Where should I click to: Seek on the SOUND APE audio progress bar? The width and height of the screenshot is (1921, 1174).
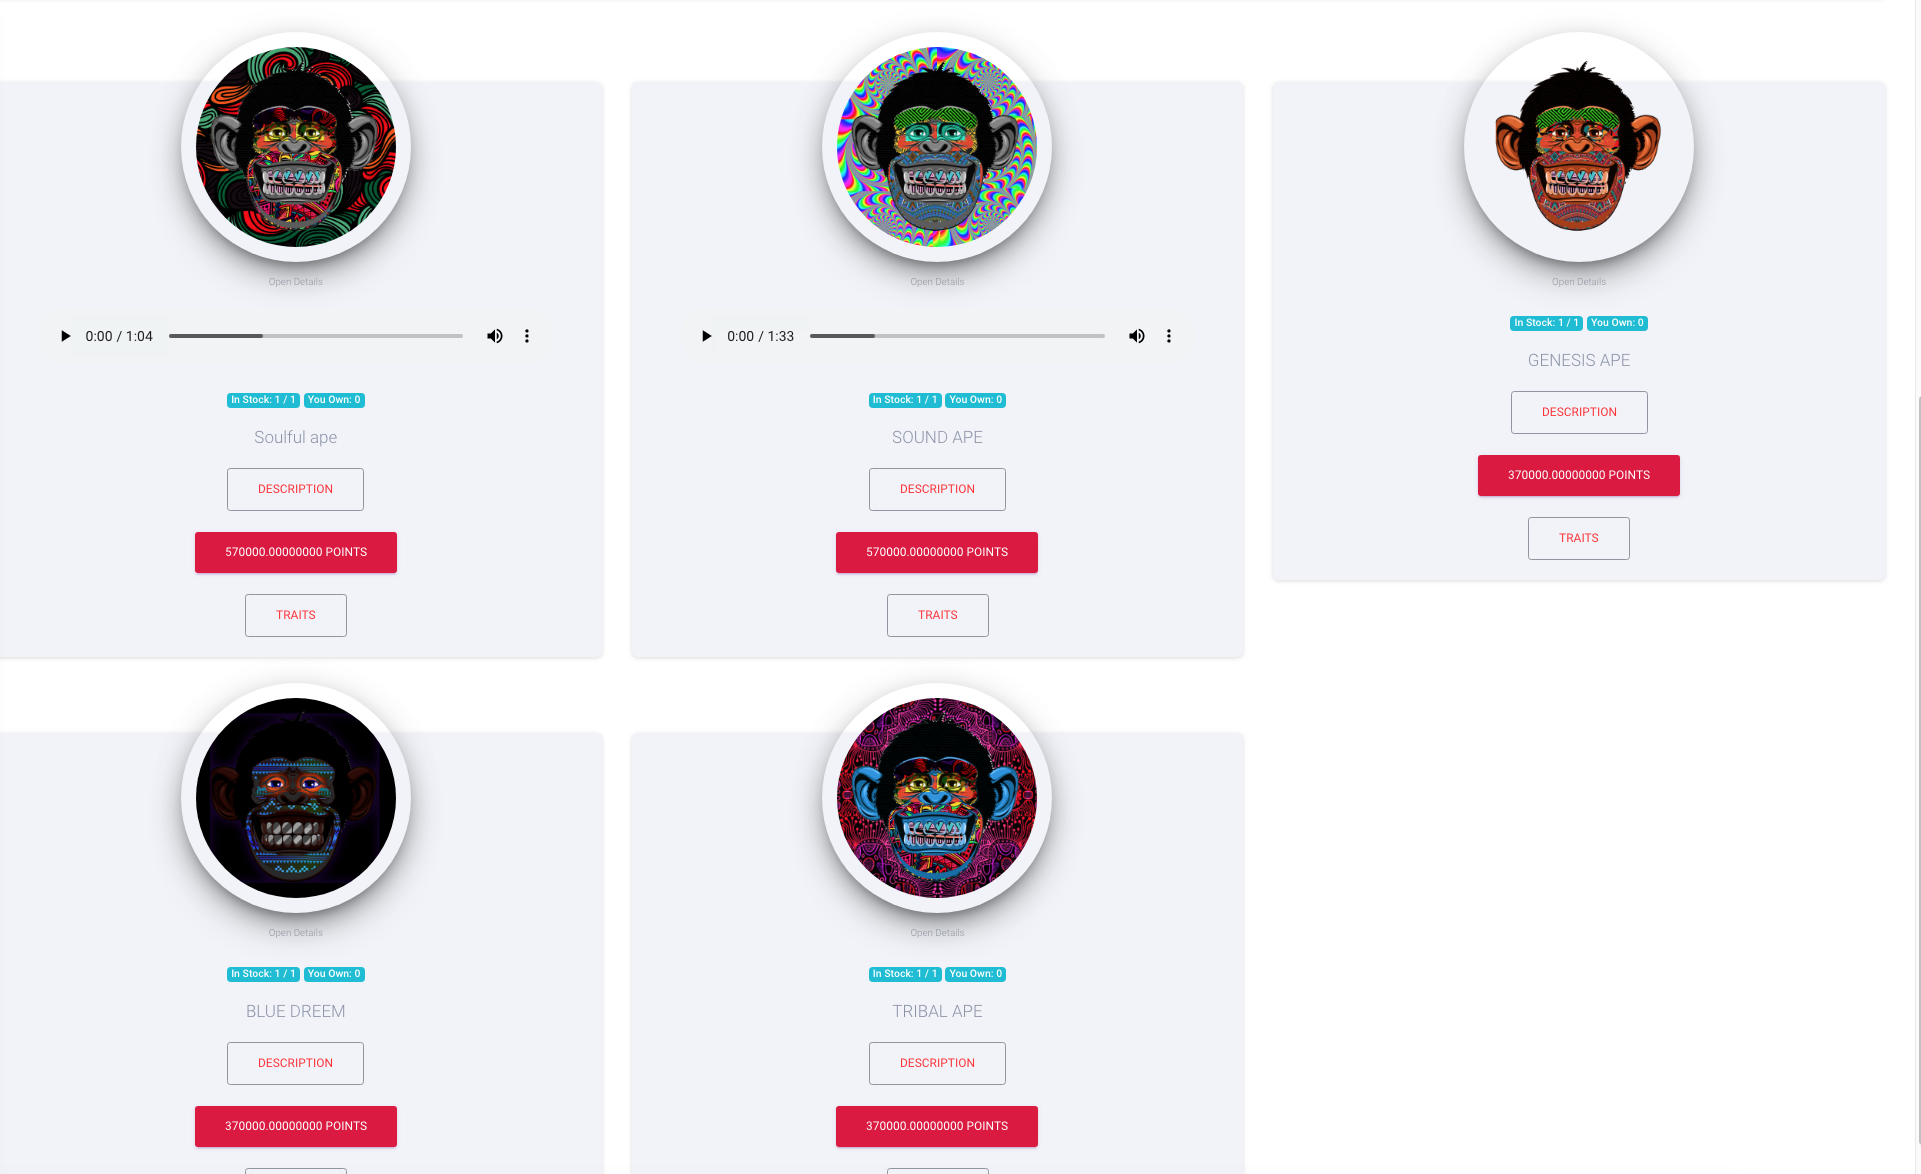[x=957, y=336]
